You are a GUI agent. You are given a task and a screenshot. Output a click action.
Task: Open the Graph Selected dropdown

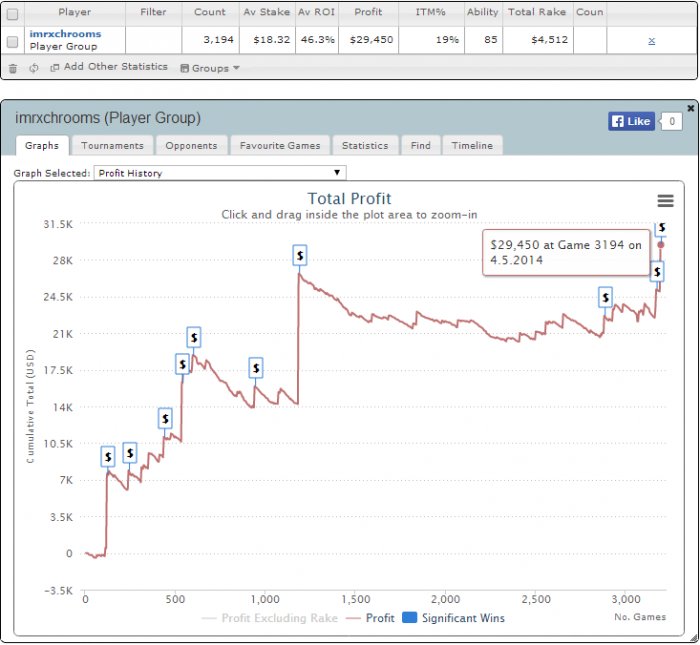[220, 173]
